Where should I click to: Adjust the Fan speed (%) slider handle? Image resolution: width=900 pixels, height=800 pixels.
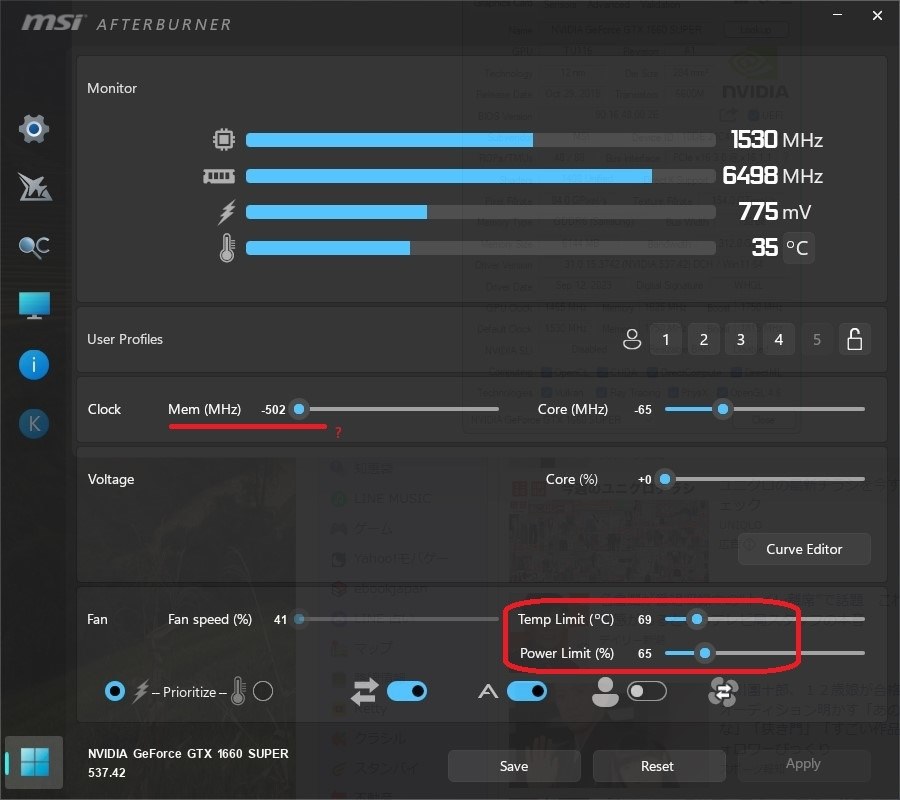point(299,619)
